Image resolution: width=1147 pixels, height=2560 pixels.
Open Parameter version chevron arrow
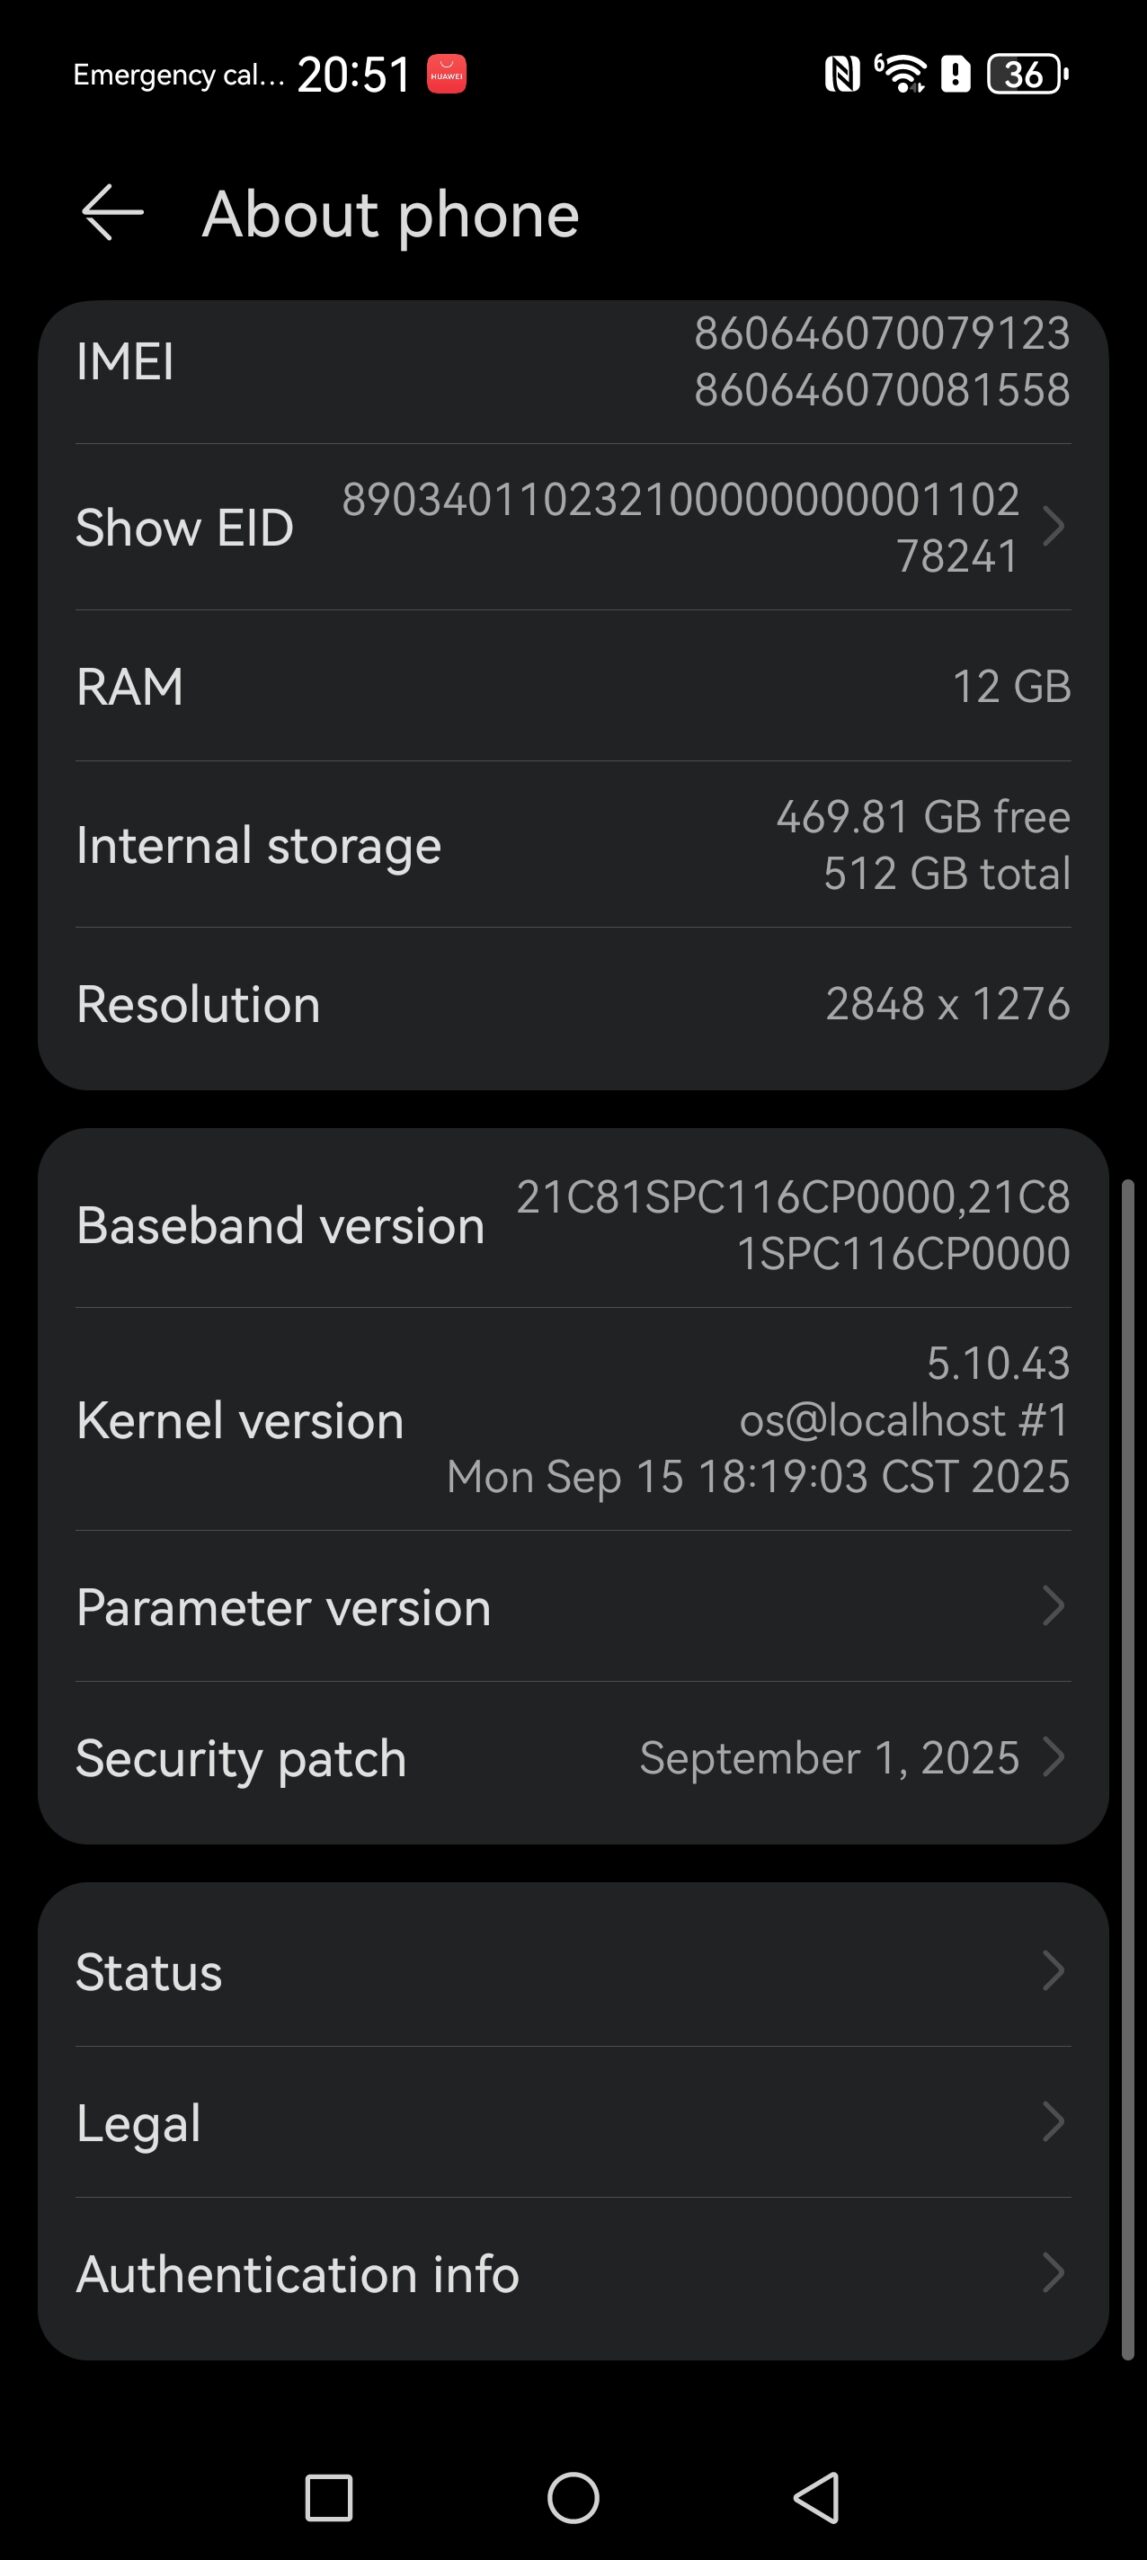[1053, 1606]
